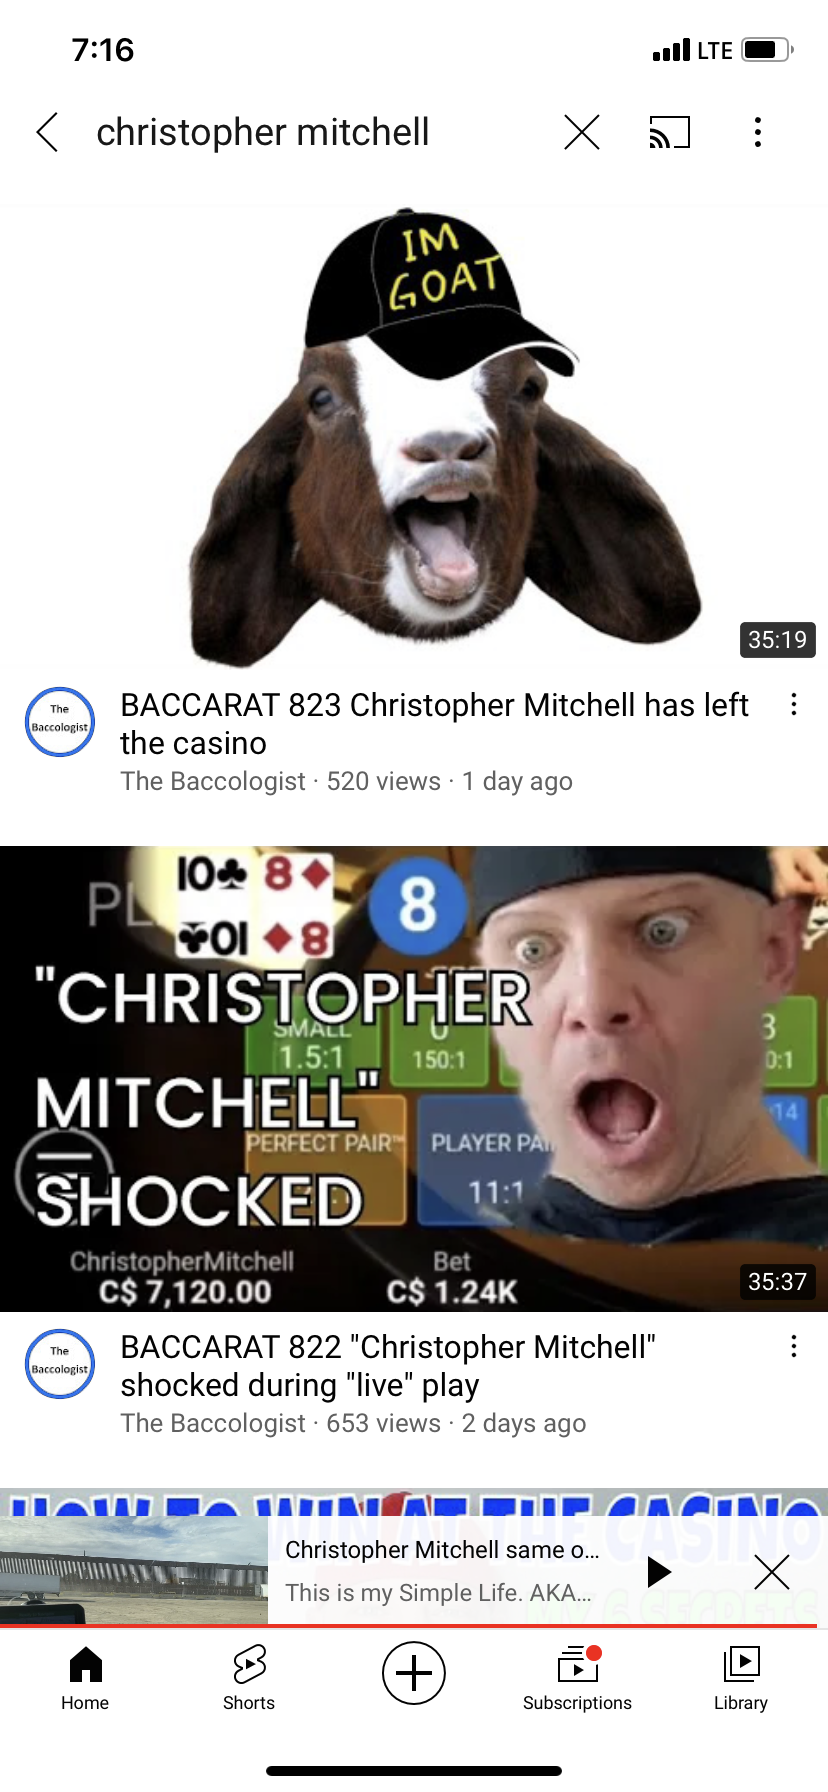
Task: Open the Christopher Mitchell Shocked thumbnail
Action: pos(414,1079)
